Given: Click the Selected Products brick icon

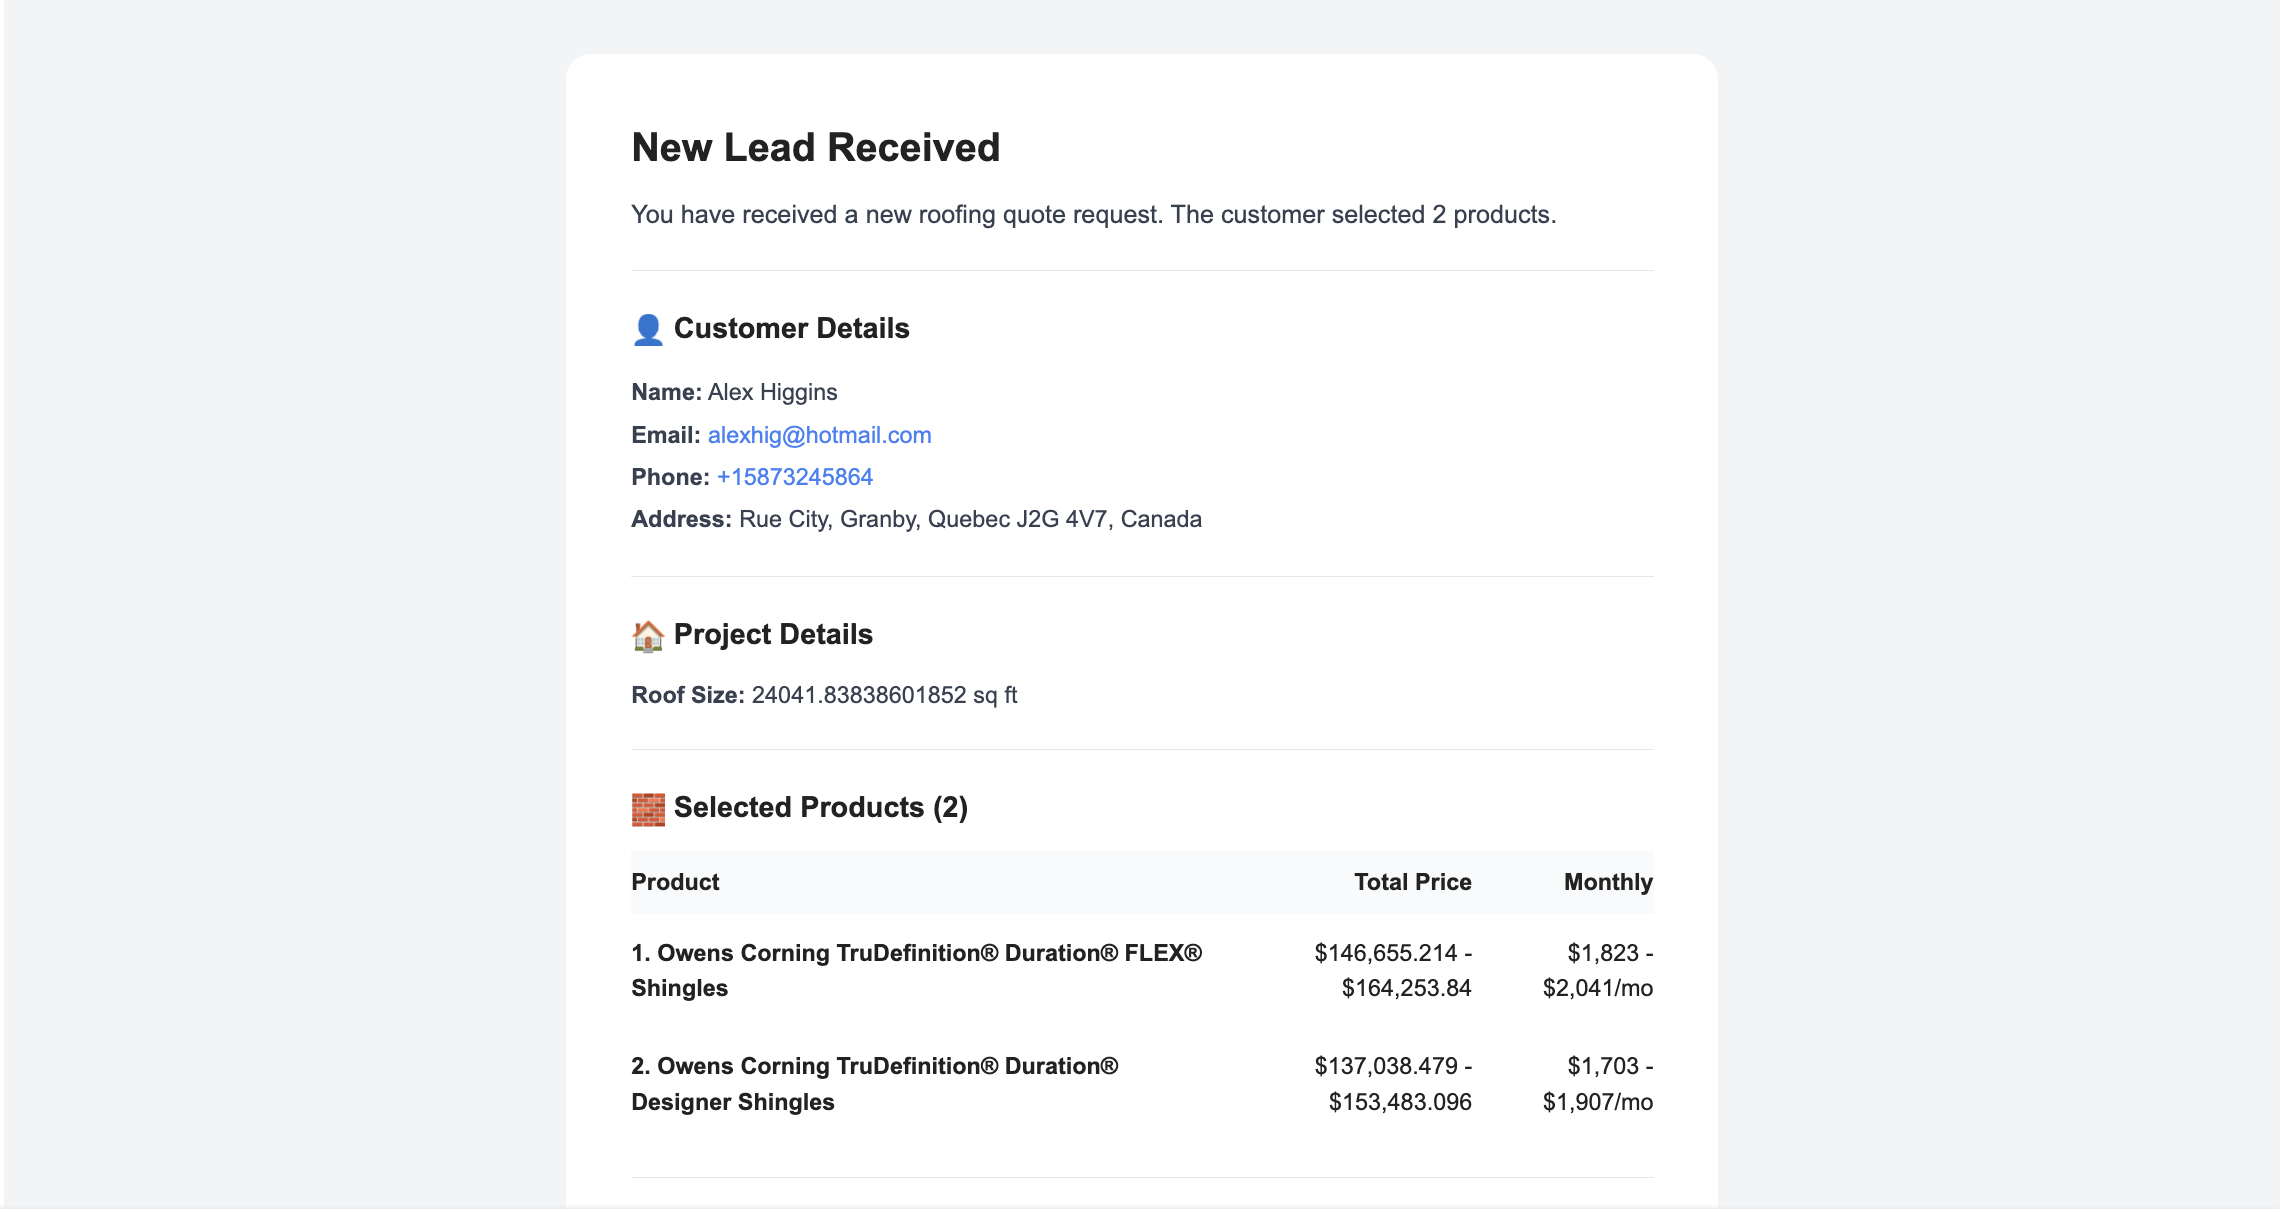Looking at the screenshot, I should 648,809.
